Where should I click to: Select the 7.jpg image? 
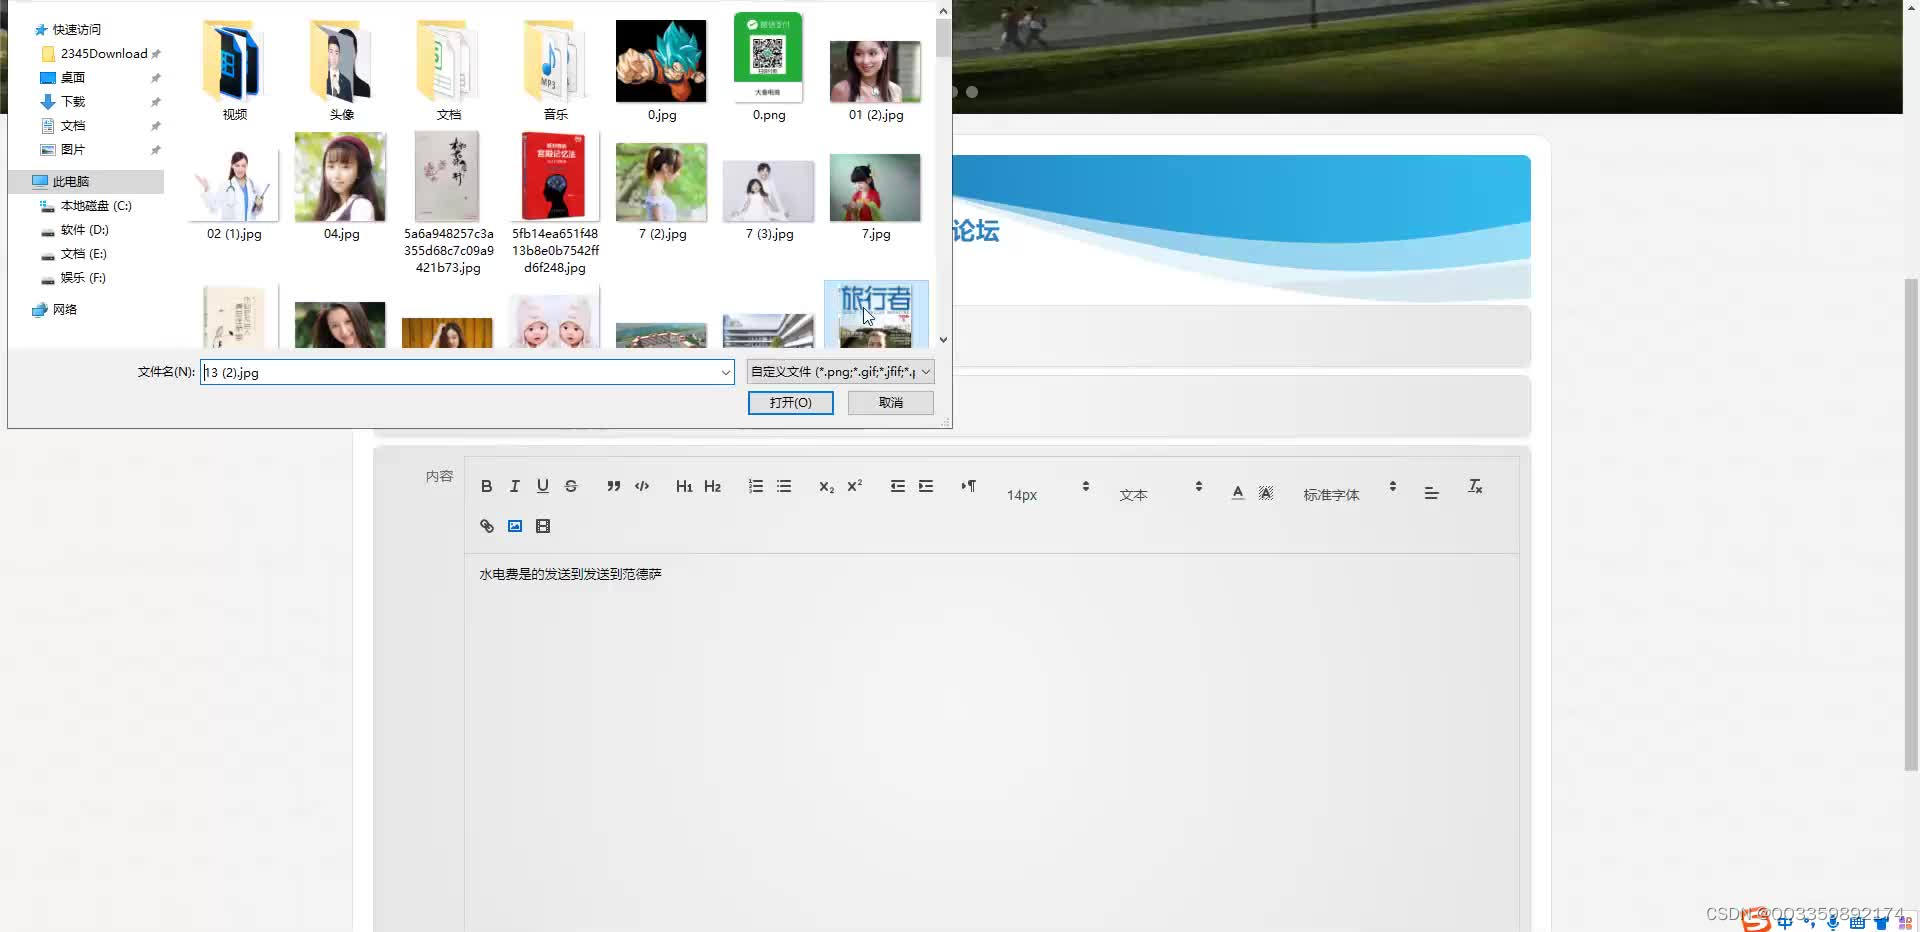coord(875,196)
